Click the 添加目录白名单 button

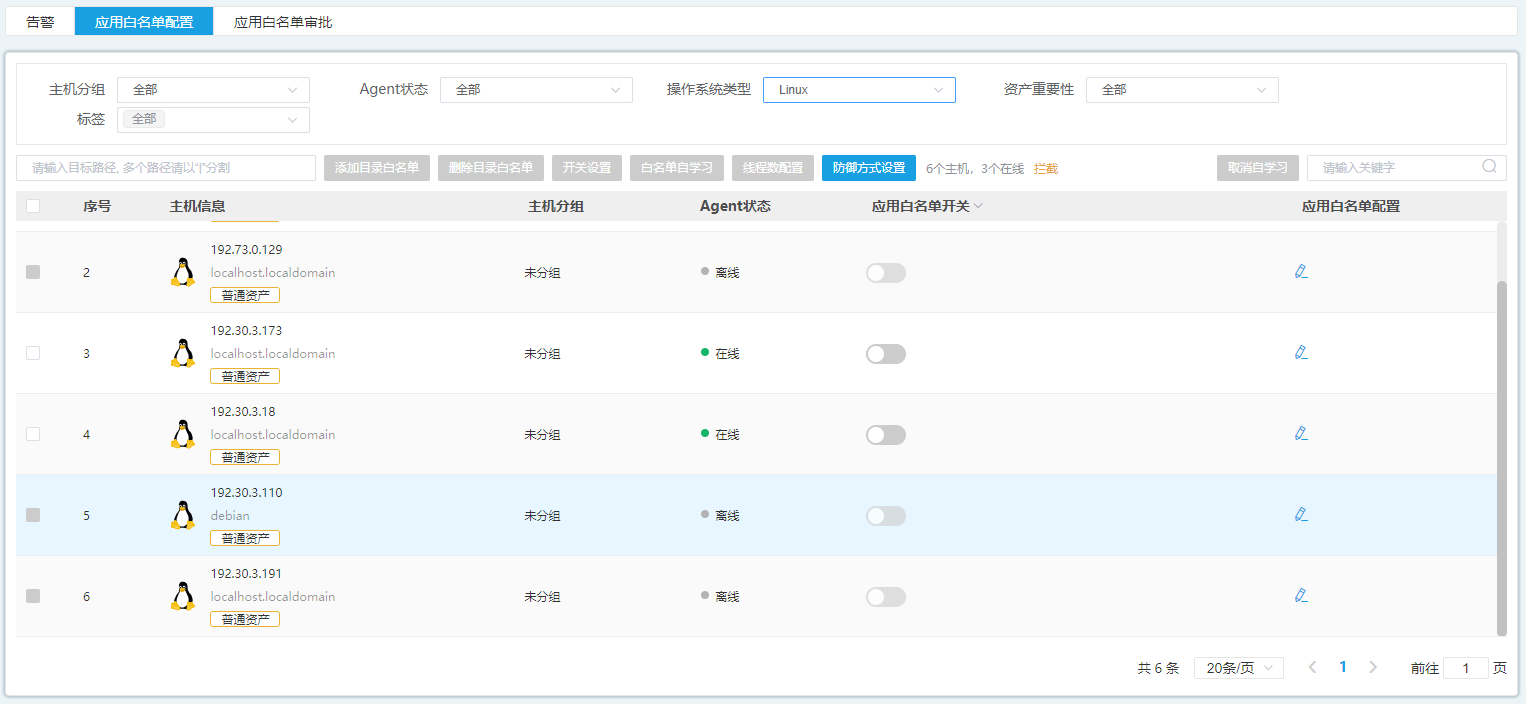376,168
